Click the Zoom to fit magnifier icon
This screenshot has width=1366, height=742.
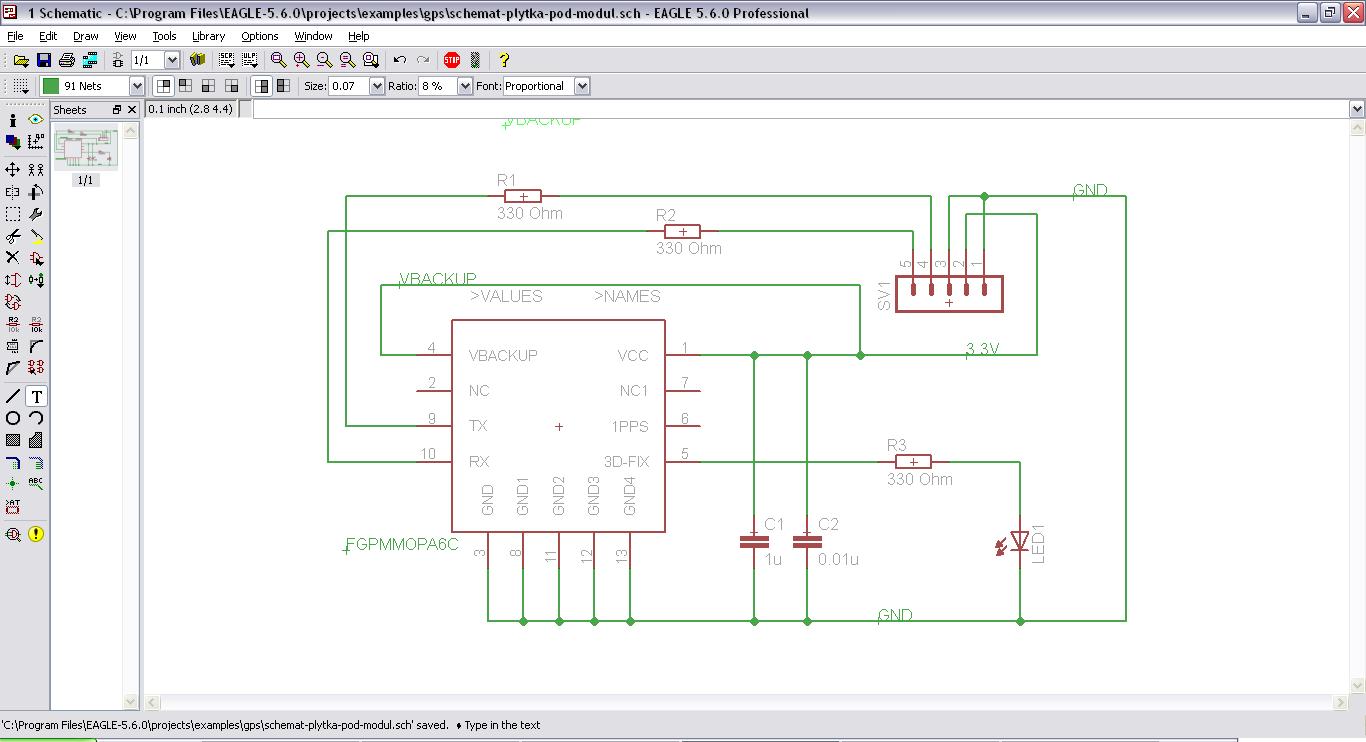coord(279,60)
